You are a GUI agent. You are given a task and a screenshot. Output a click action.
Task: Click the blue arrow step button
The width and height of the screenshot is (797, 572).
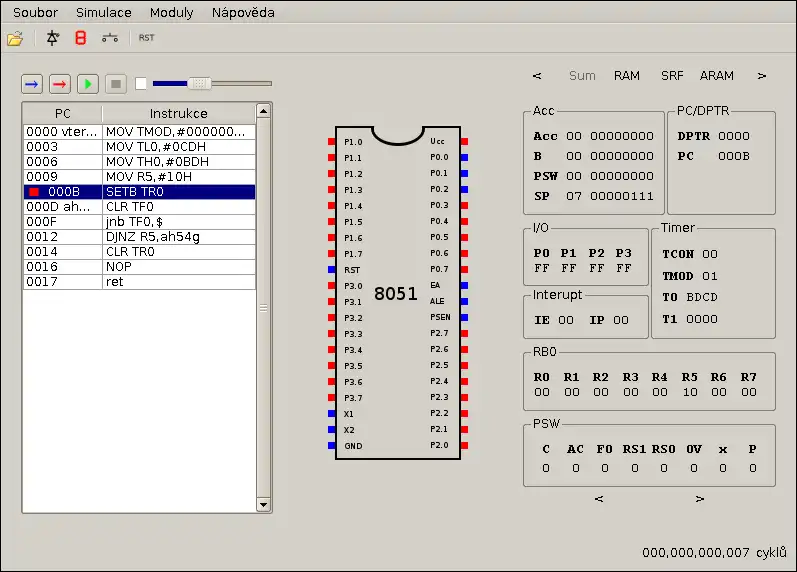coord(32,84)
